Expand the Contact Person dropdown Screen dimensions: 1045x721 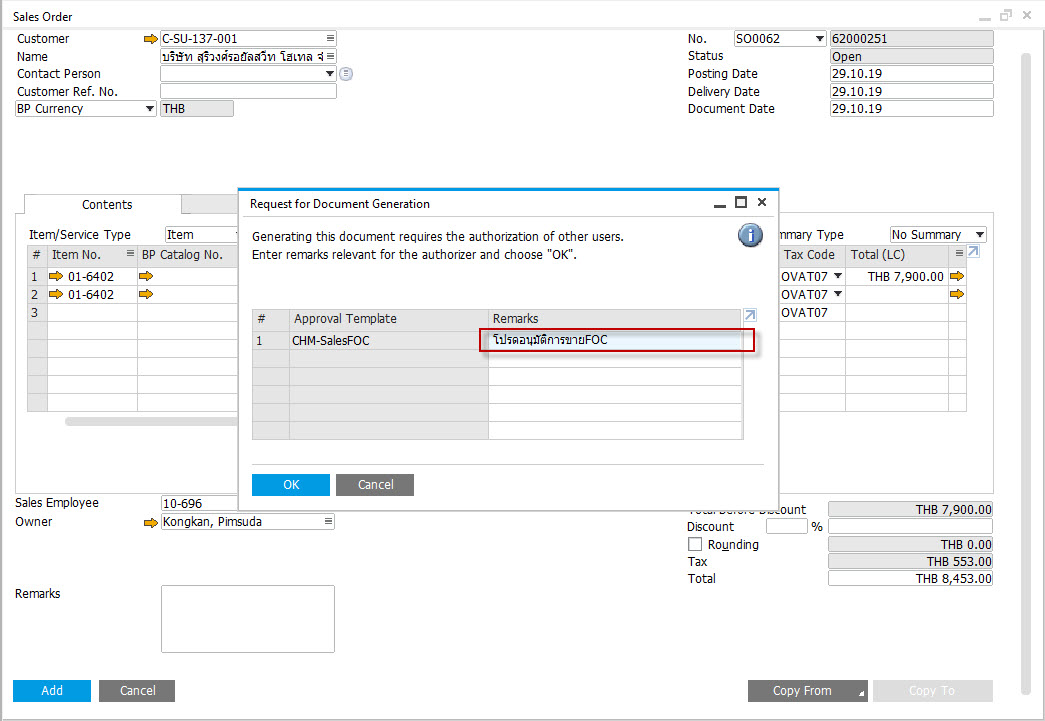[x=329, y=73]
